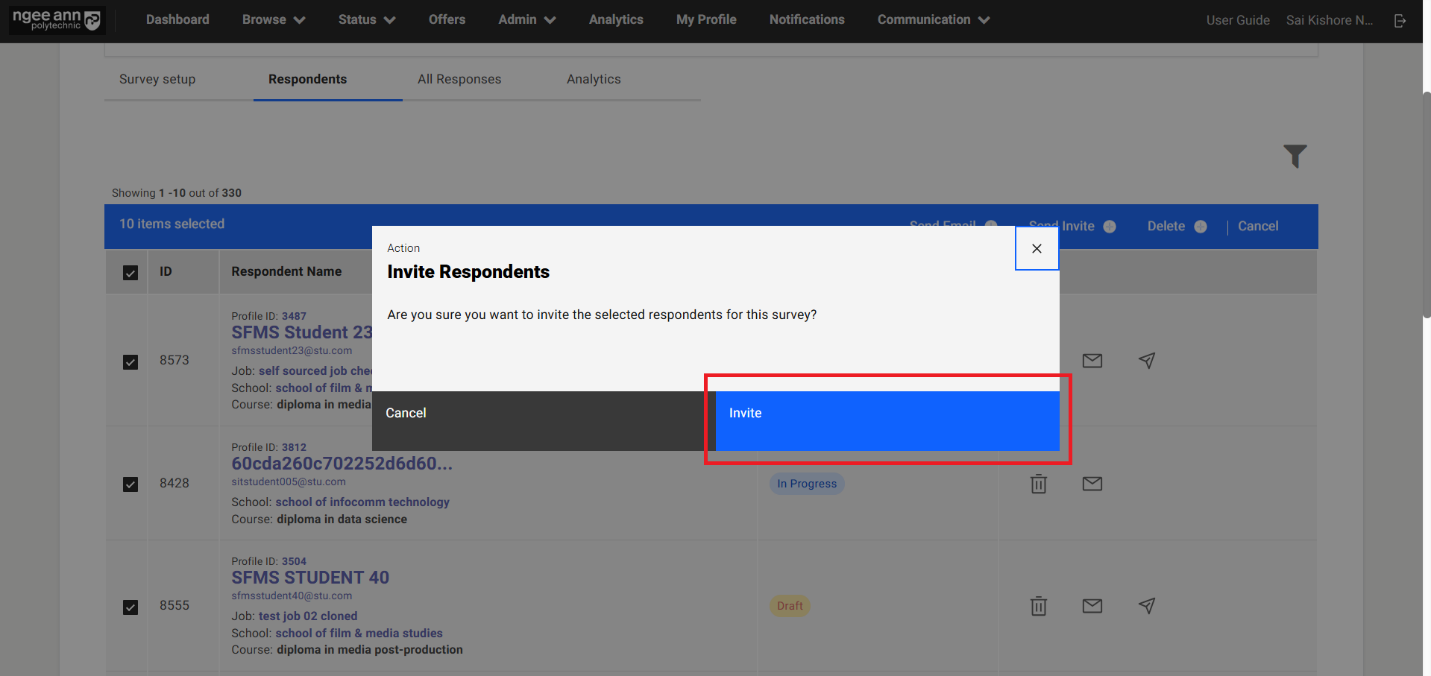Open the Status dropdown menu
The width and height of the screenshot is (1431, 676).
pos(366,20)
